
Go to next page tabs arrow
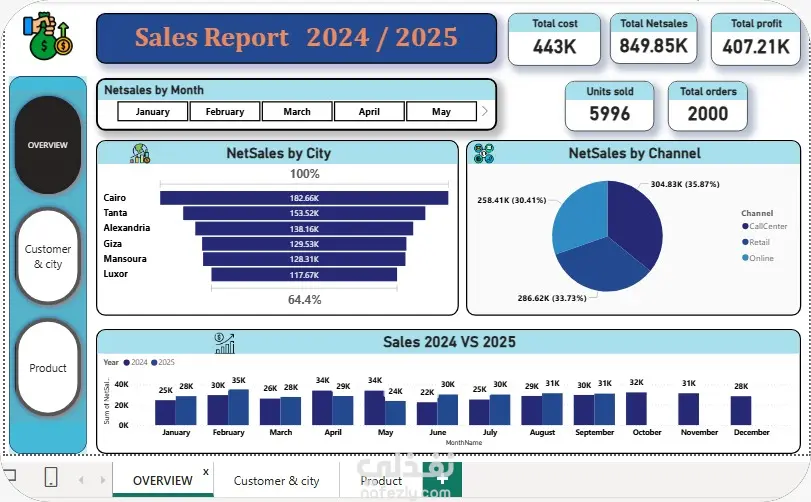[103, 480]
